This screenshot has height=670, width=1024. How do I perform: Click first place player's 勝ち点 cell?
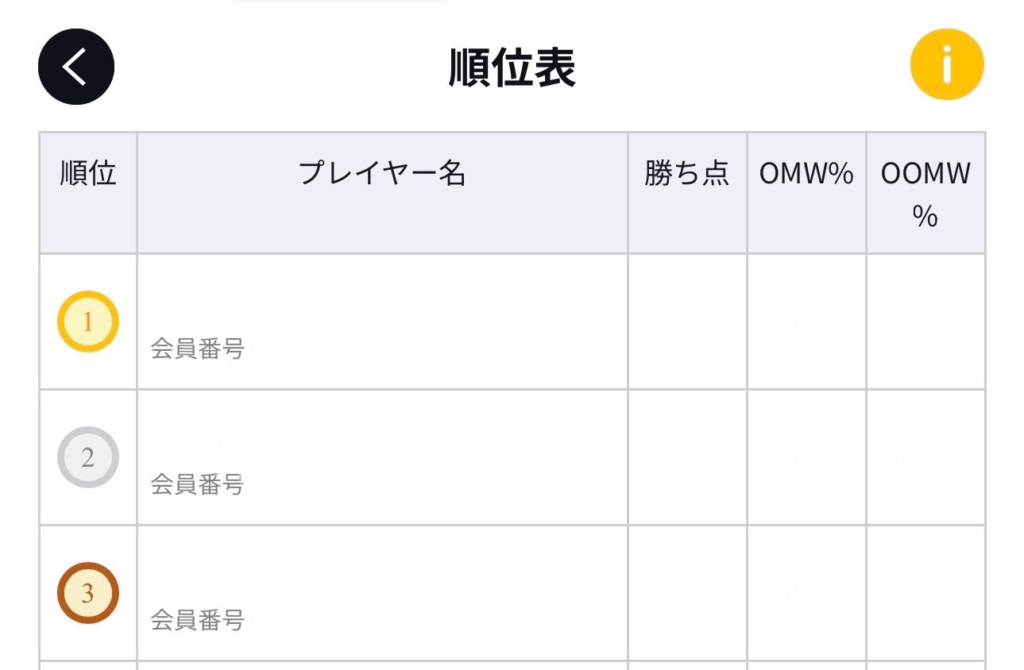[687, 321]
